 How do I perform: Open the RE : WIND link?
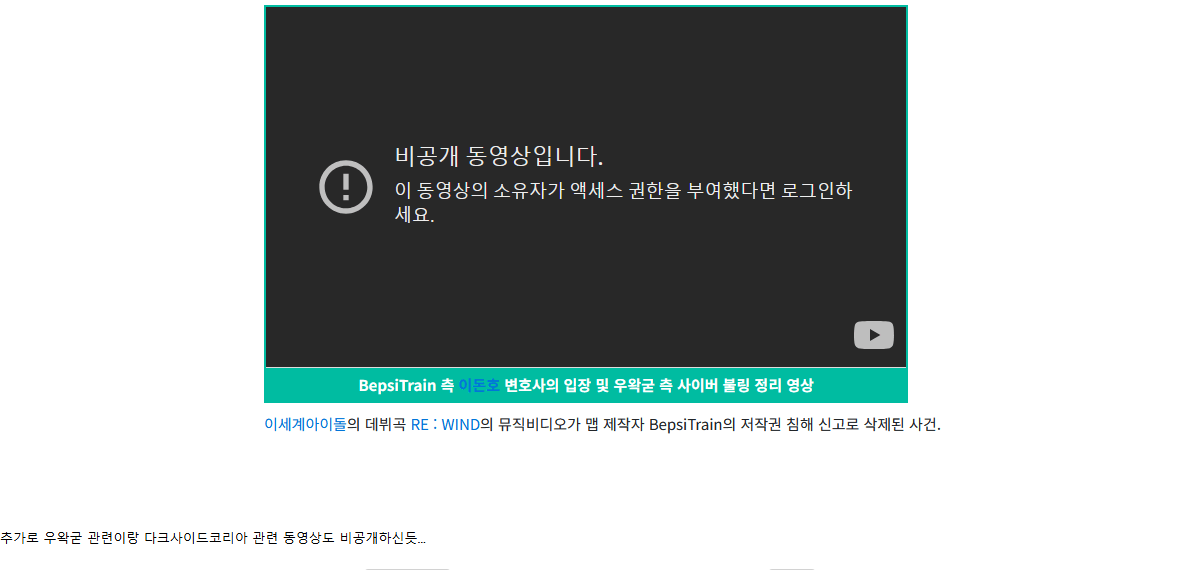(x=445, y=424)
